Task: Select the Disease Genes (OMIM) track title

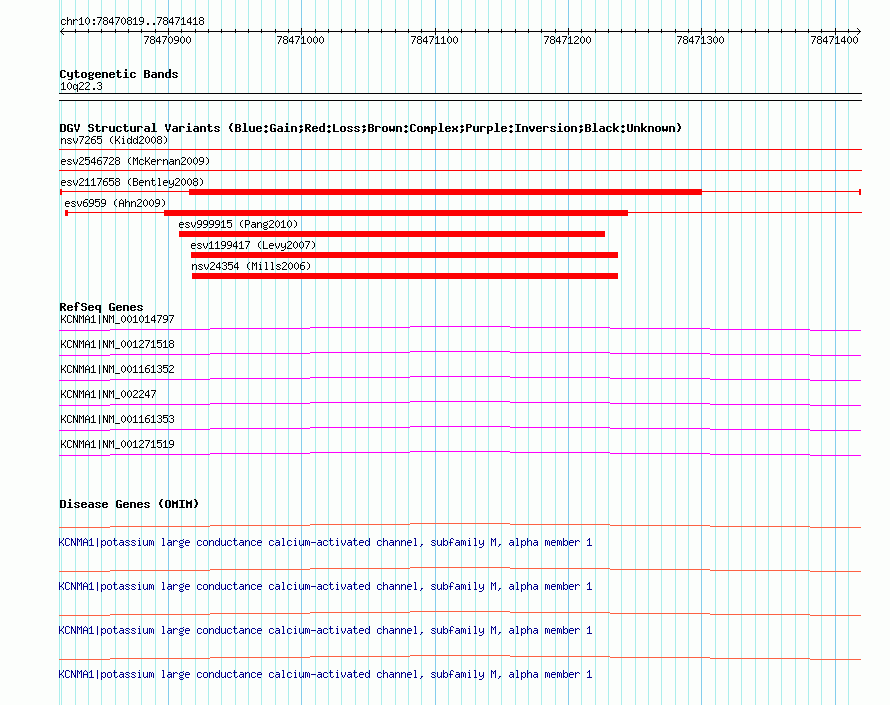Action: point(129,505)
